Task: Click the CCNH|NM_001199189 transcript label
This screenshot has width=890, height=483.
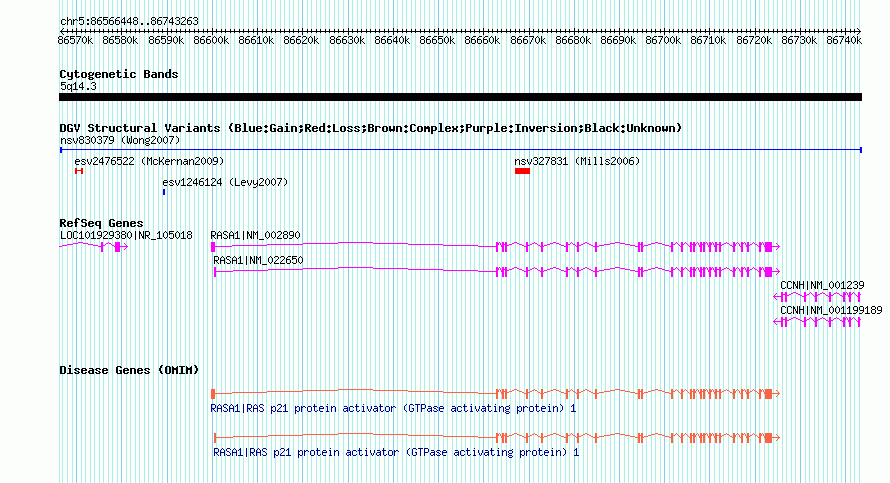Action: pos(831,310)
